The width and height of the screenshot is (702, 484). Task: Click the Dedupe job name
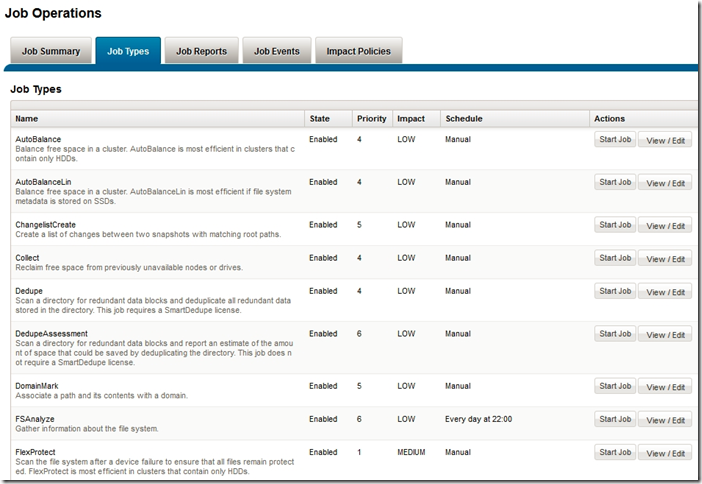tap(29, 291)
